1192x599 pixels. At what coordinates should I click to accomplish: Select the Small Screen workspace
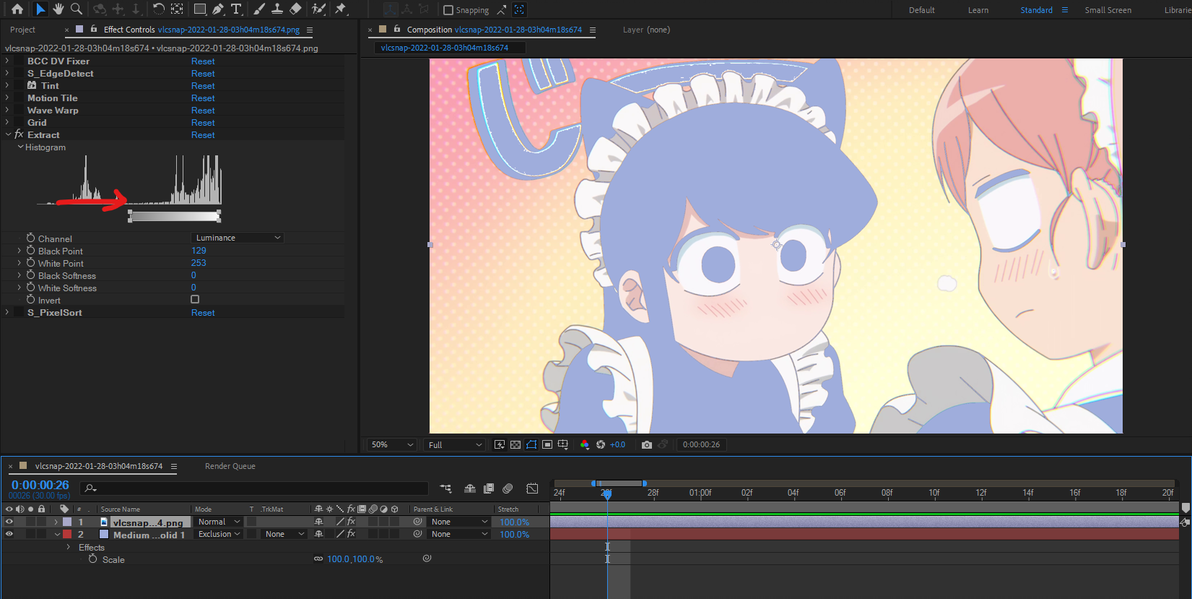[x=1108, y=10]
